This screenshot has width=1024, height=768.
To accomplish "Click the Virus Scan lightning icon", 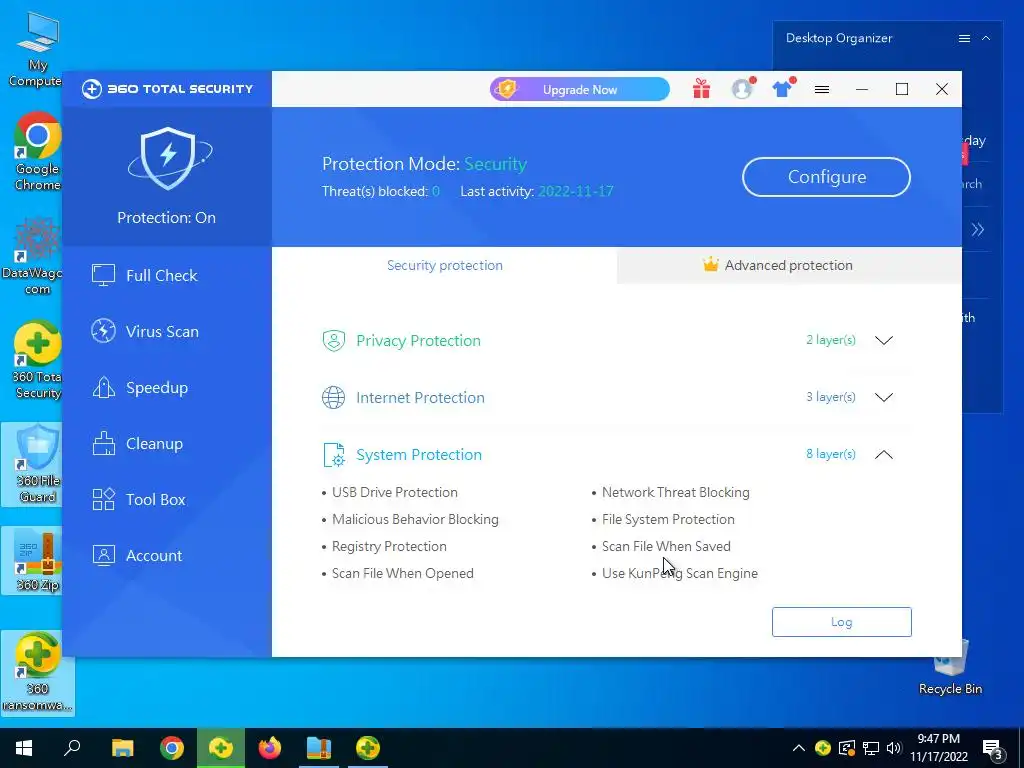I will pyautogui.click(x=103, y=331).
